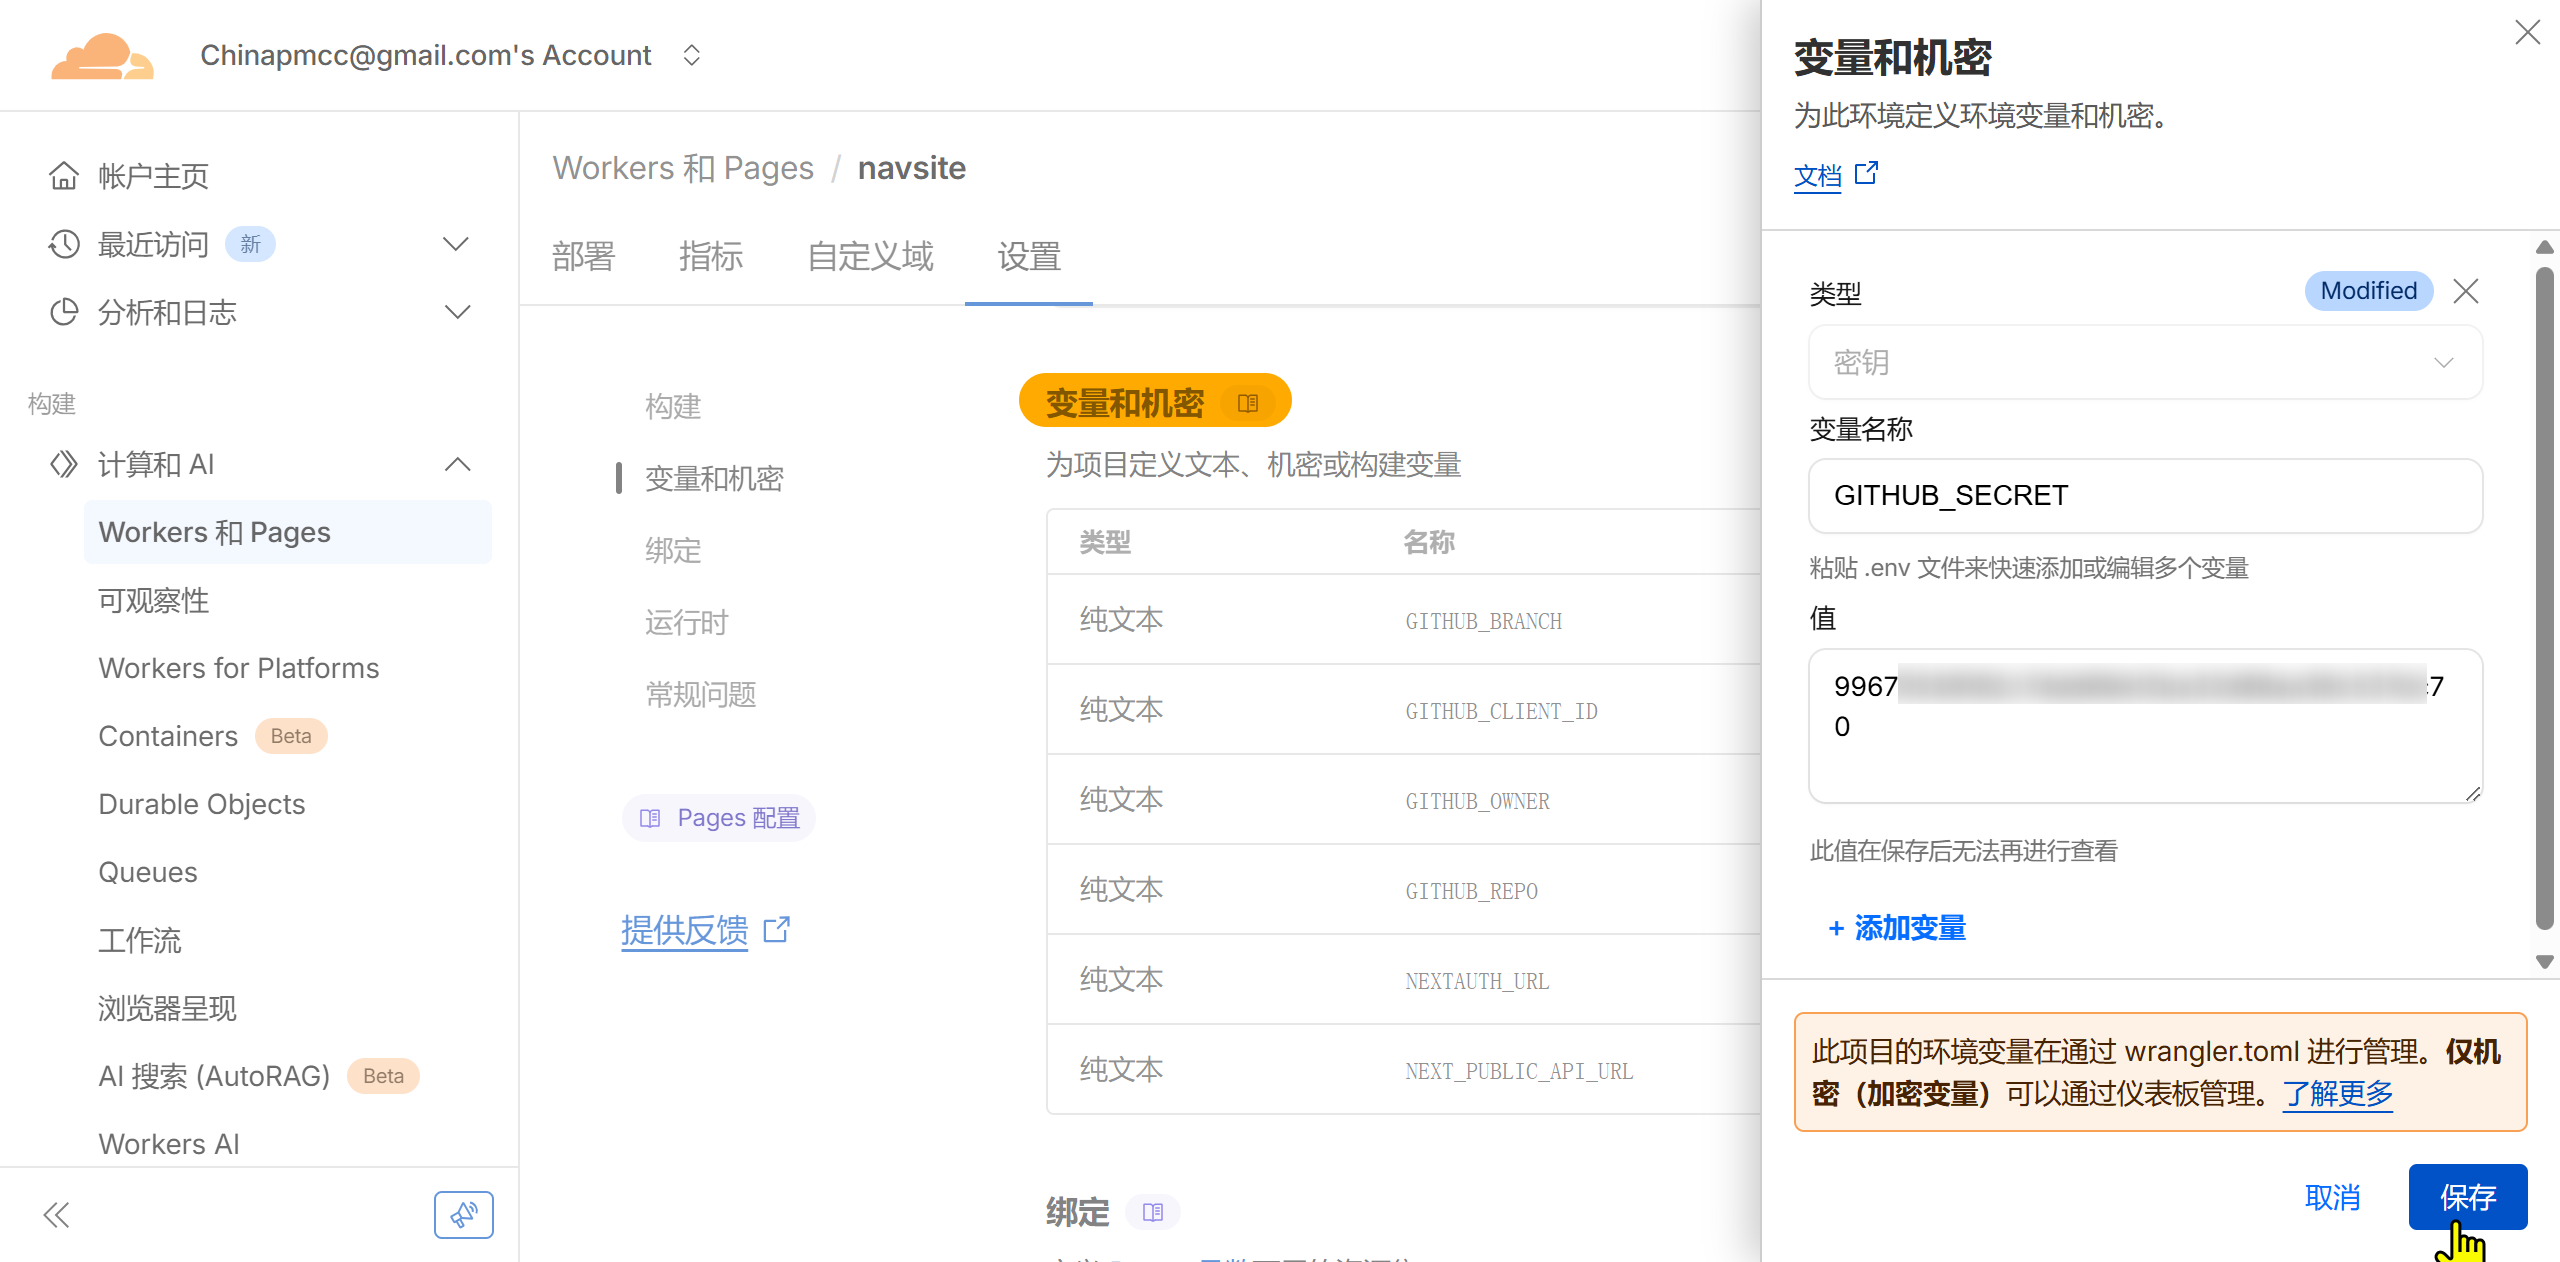The height and width of the screenshot is (1262, 2560).
Task: Click the Cloudflare logo icon
Action: tap(102, 56)
